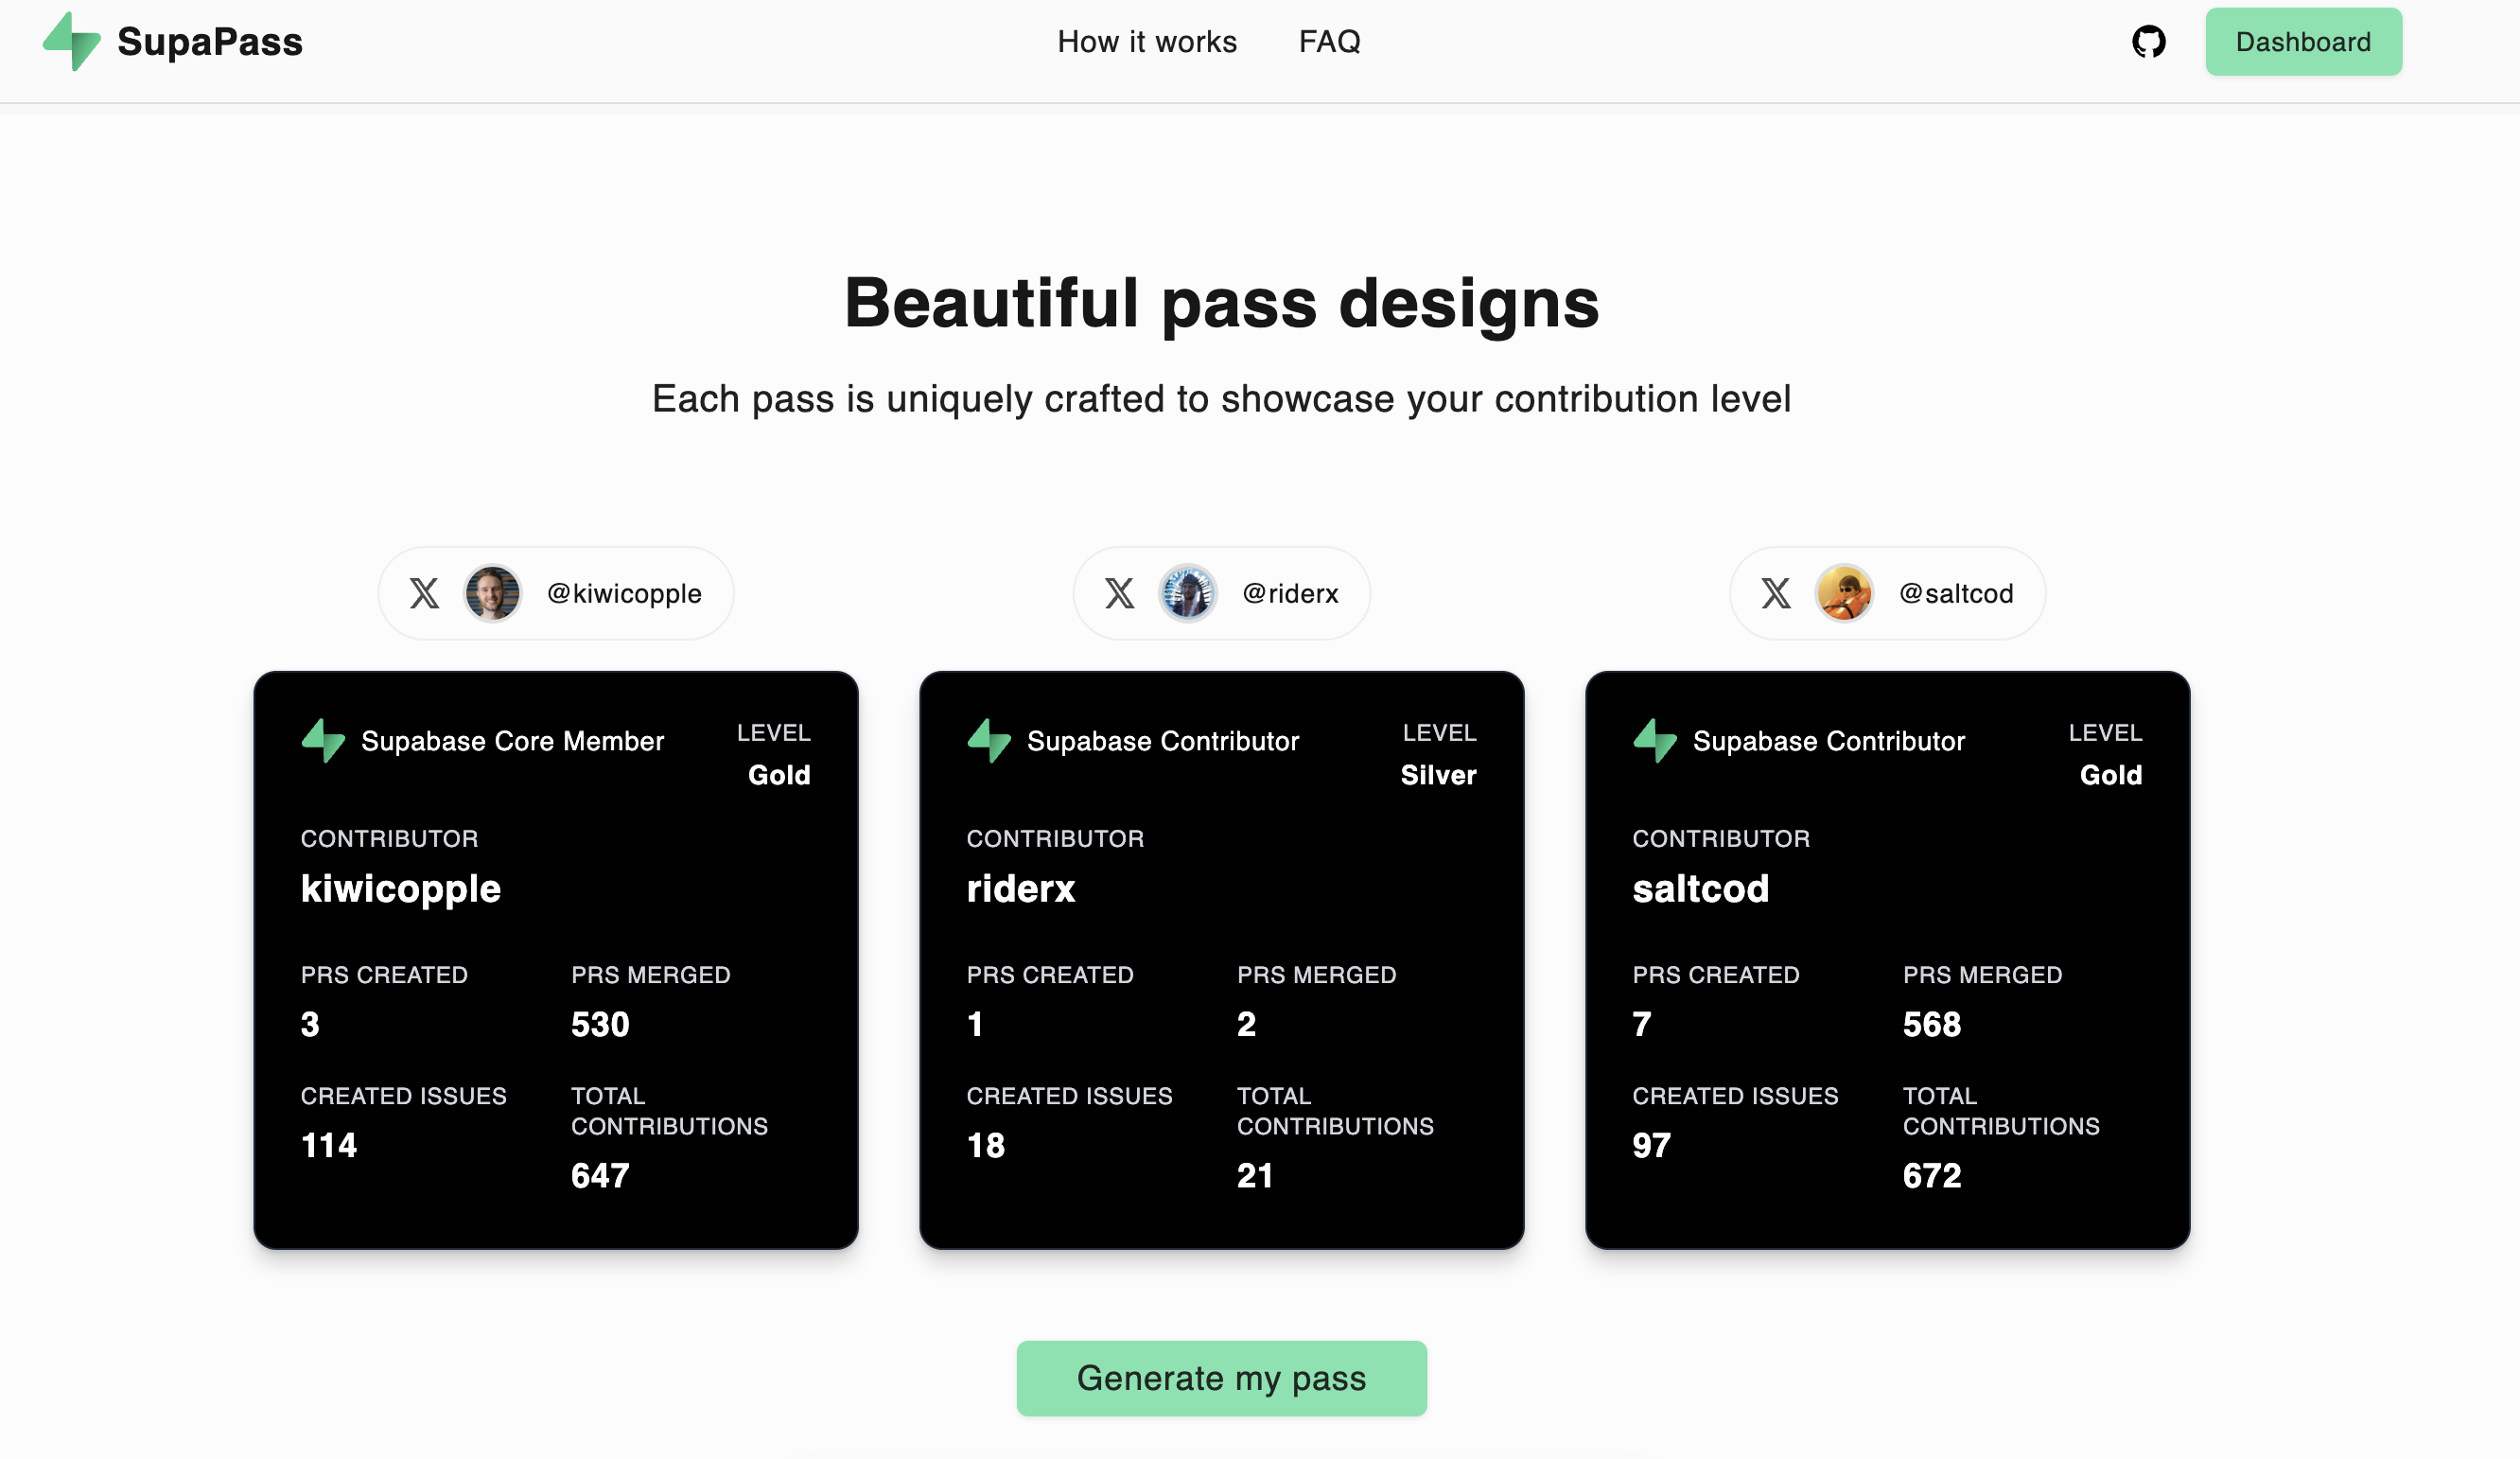Viewport: 2520px width, 1459px height.
Task: Click Supabase bolt icon on riderx card
Action: coord(989,741)
